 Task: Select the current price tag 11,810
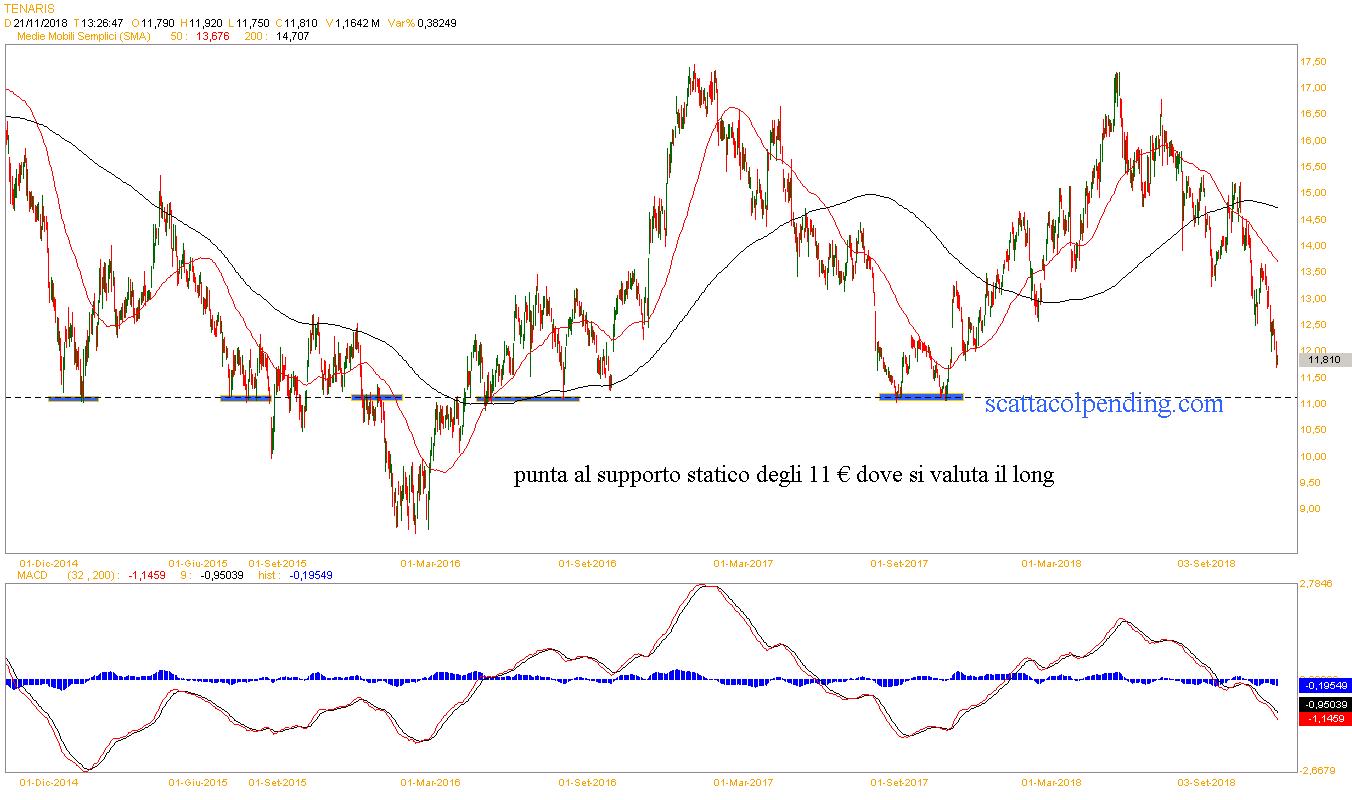1324,360
